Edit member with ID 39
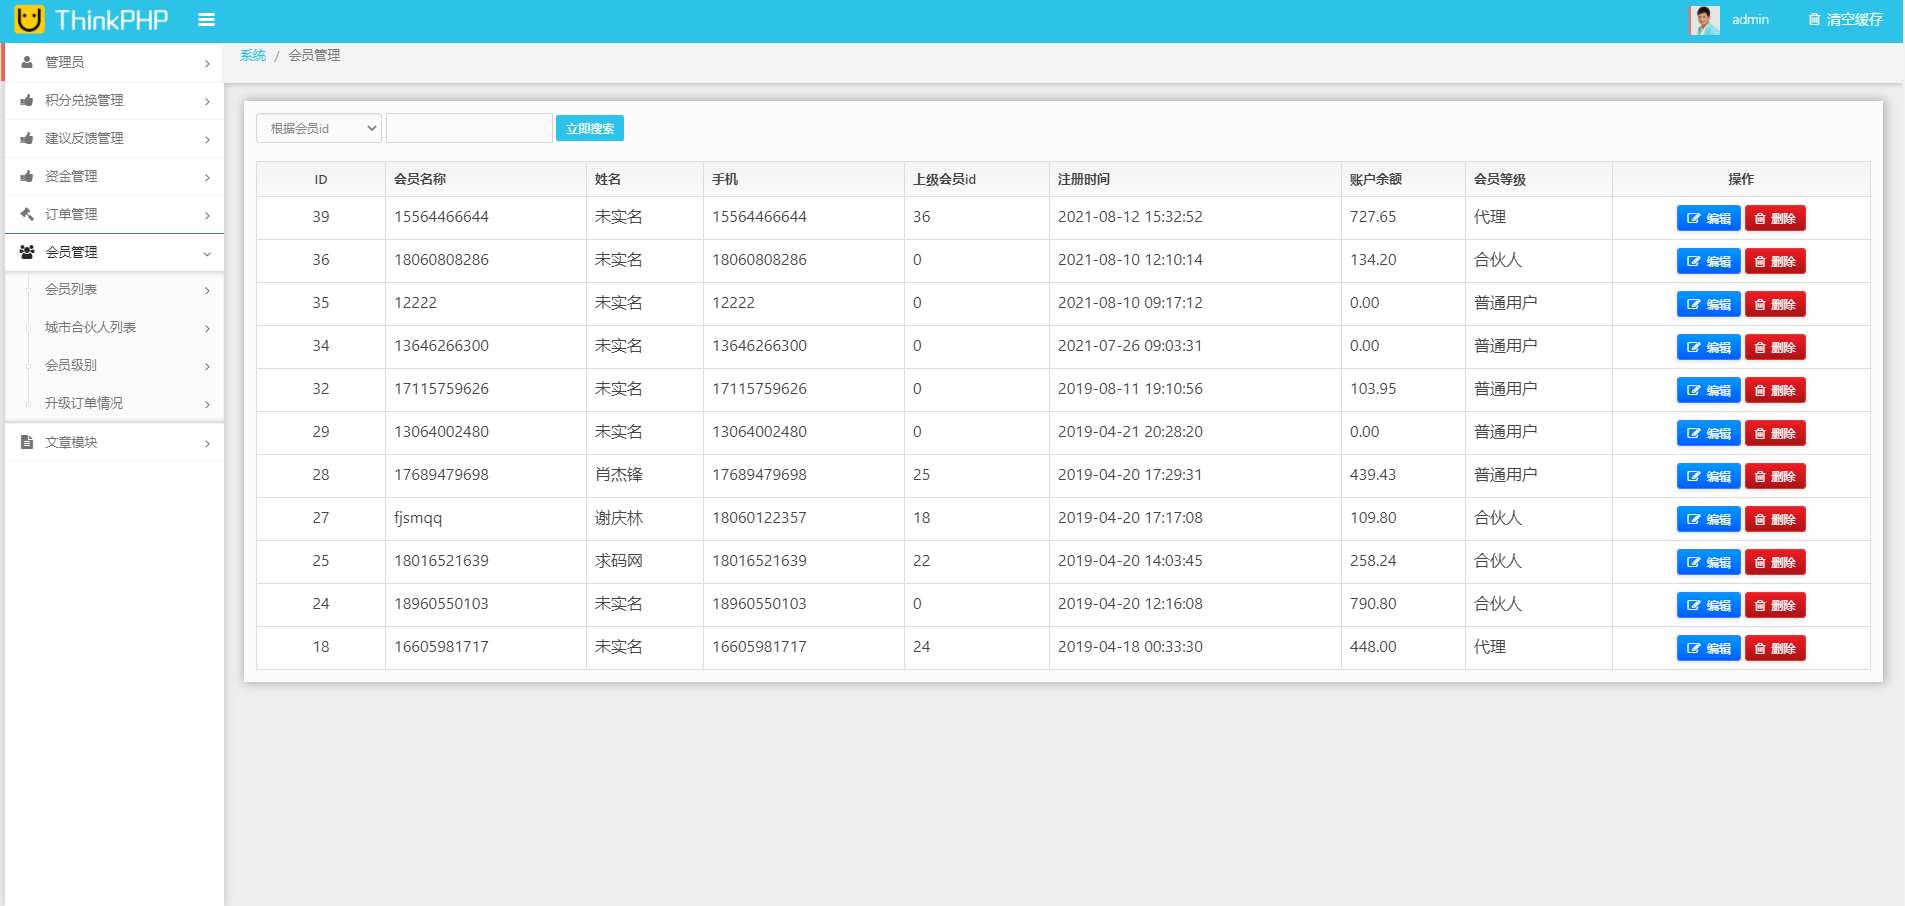Screen dimensions: 1905x906 pos(1708,218)
